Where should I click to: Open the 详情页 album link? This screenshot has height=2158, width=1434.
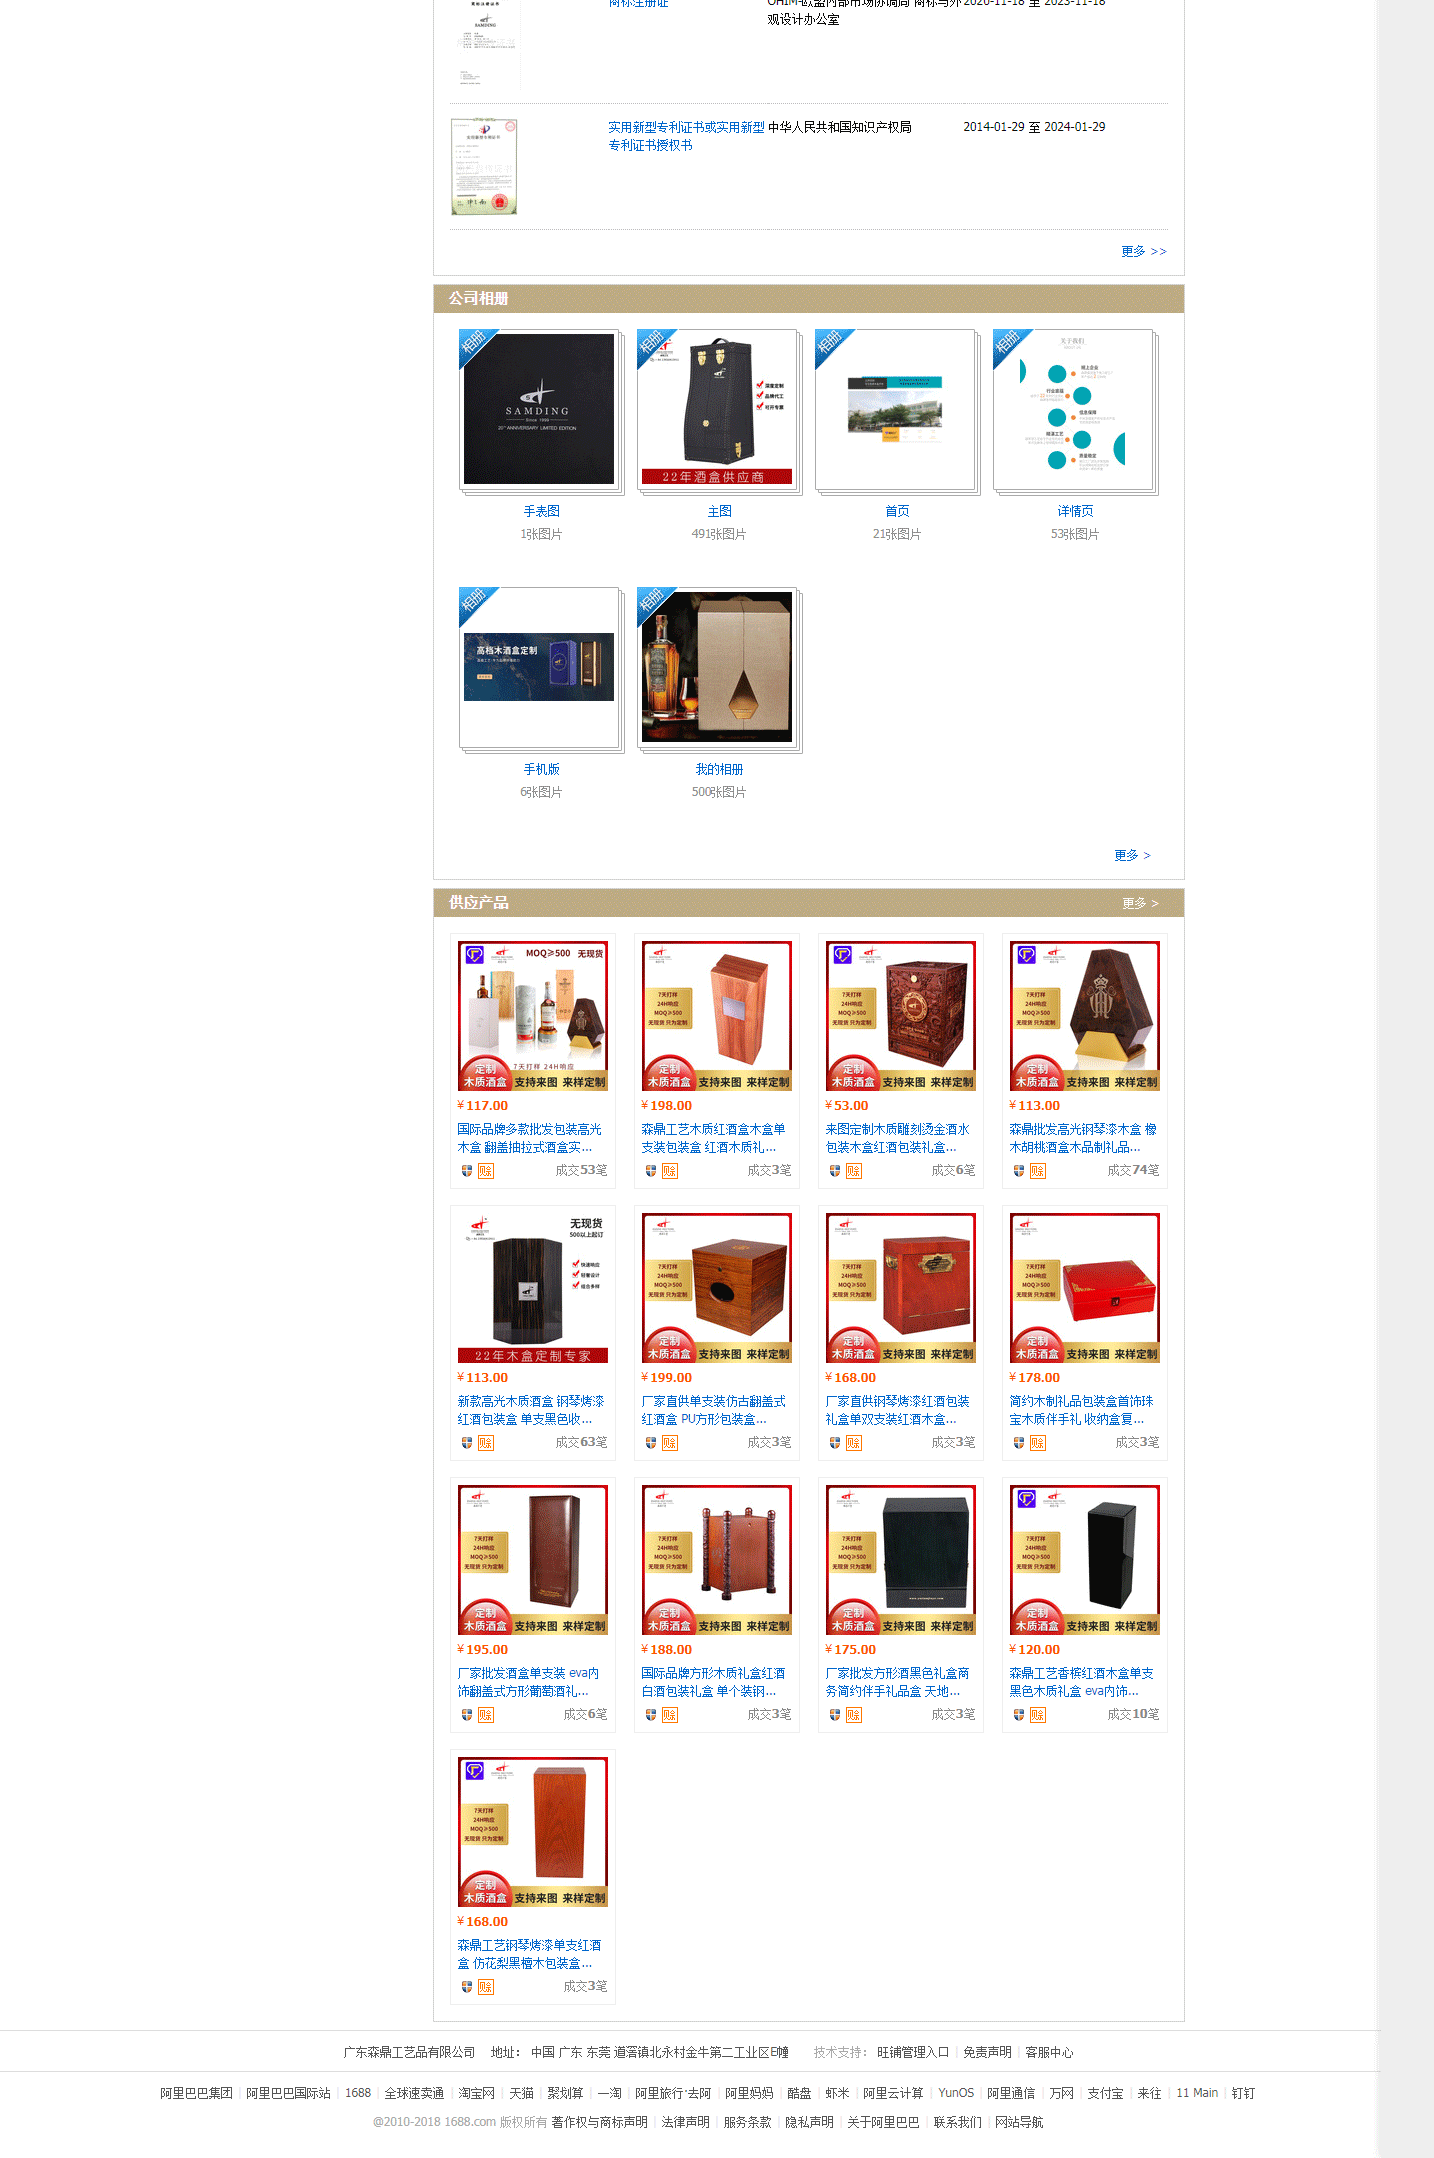(1075, 511)
